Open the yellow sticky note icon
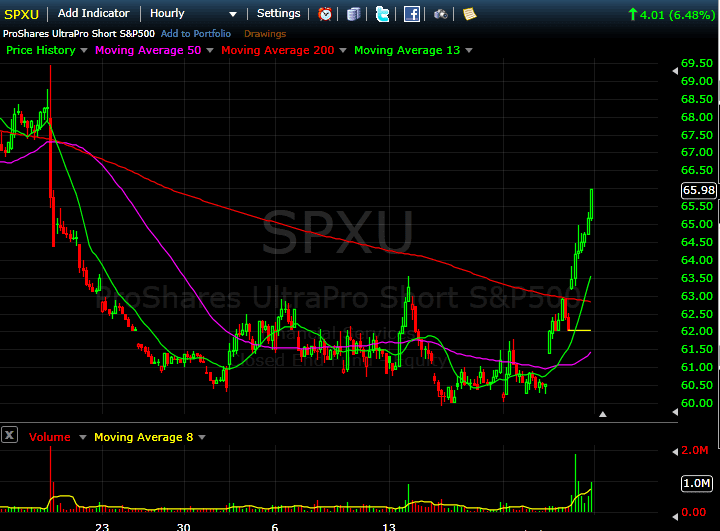This screenshot has height=531, width=720. click(x=469, y=14)
